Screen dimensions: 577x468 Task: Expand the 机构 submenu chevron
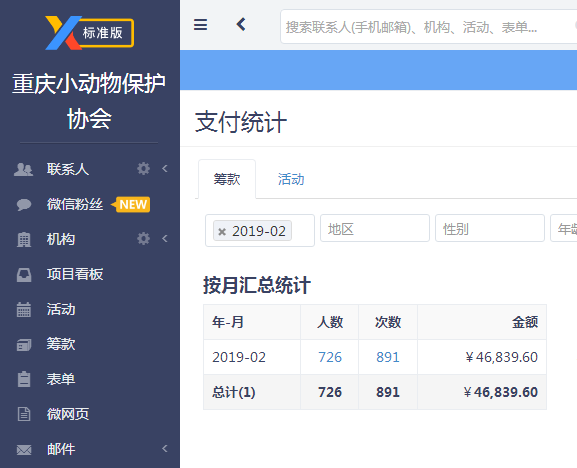(165, 238)
